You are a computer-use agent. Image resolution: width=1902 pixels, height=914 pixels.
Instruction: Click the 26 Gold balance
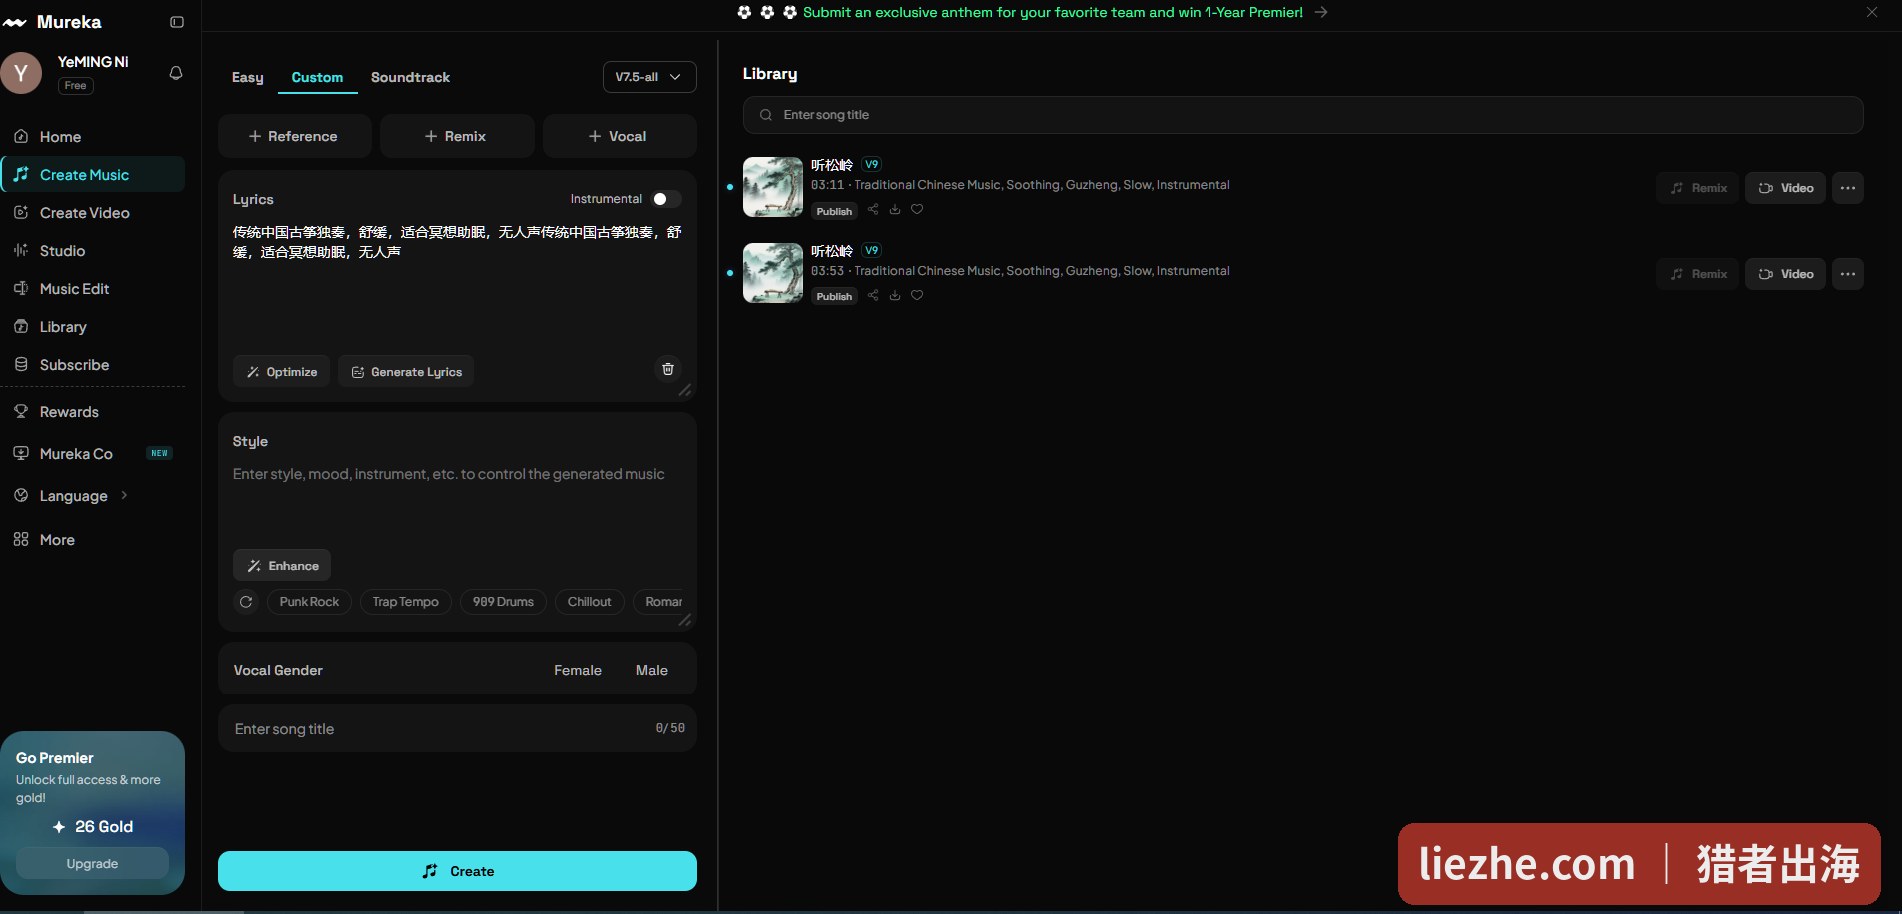tap(92, 827)
